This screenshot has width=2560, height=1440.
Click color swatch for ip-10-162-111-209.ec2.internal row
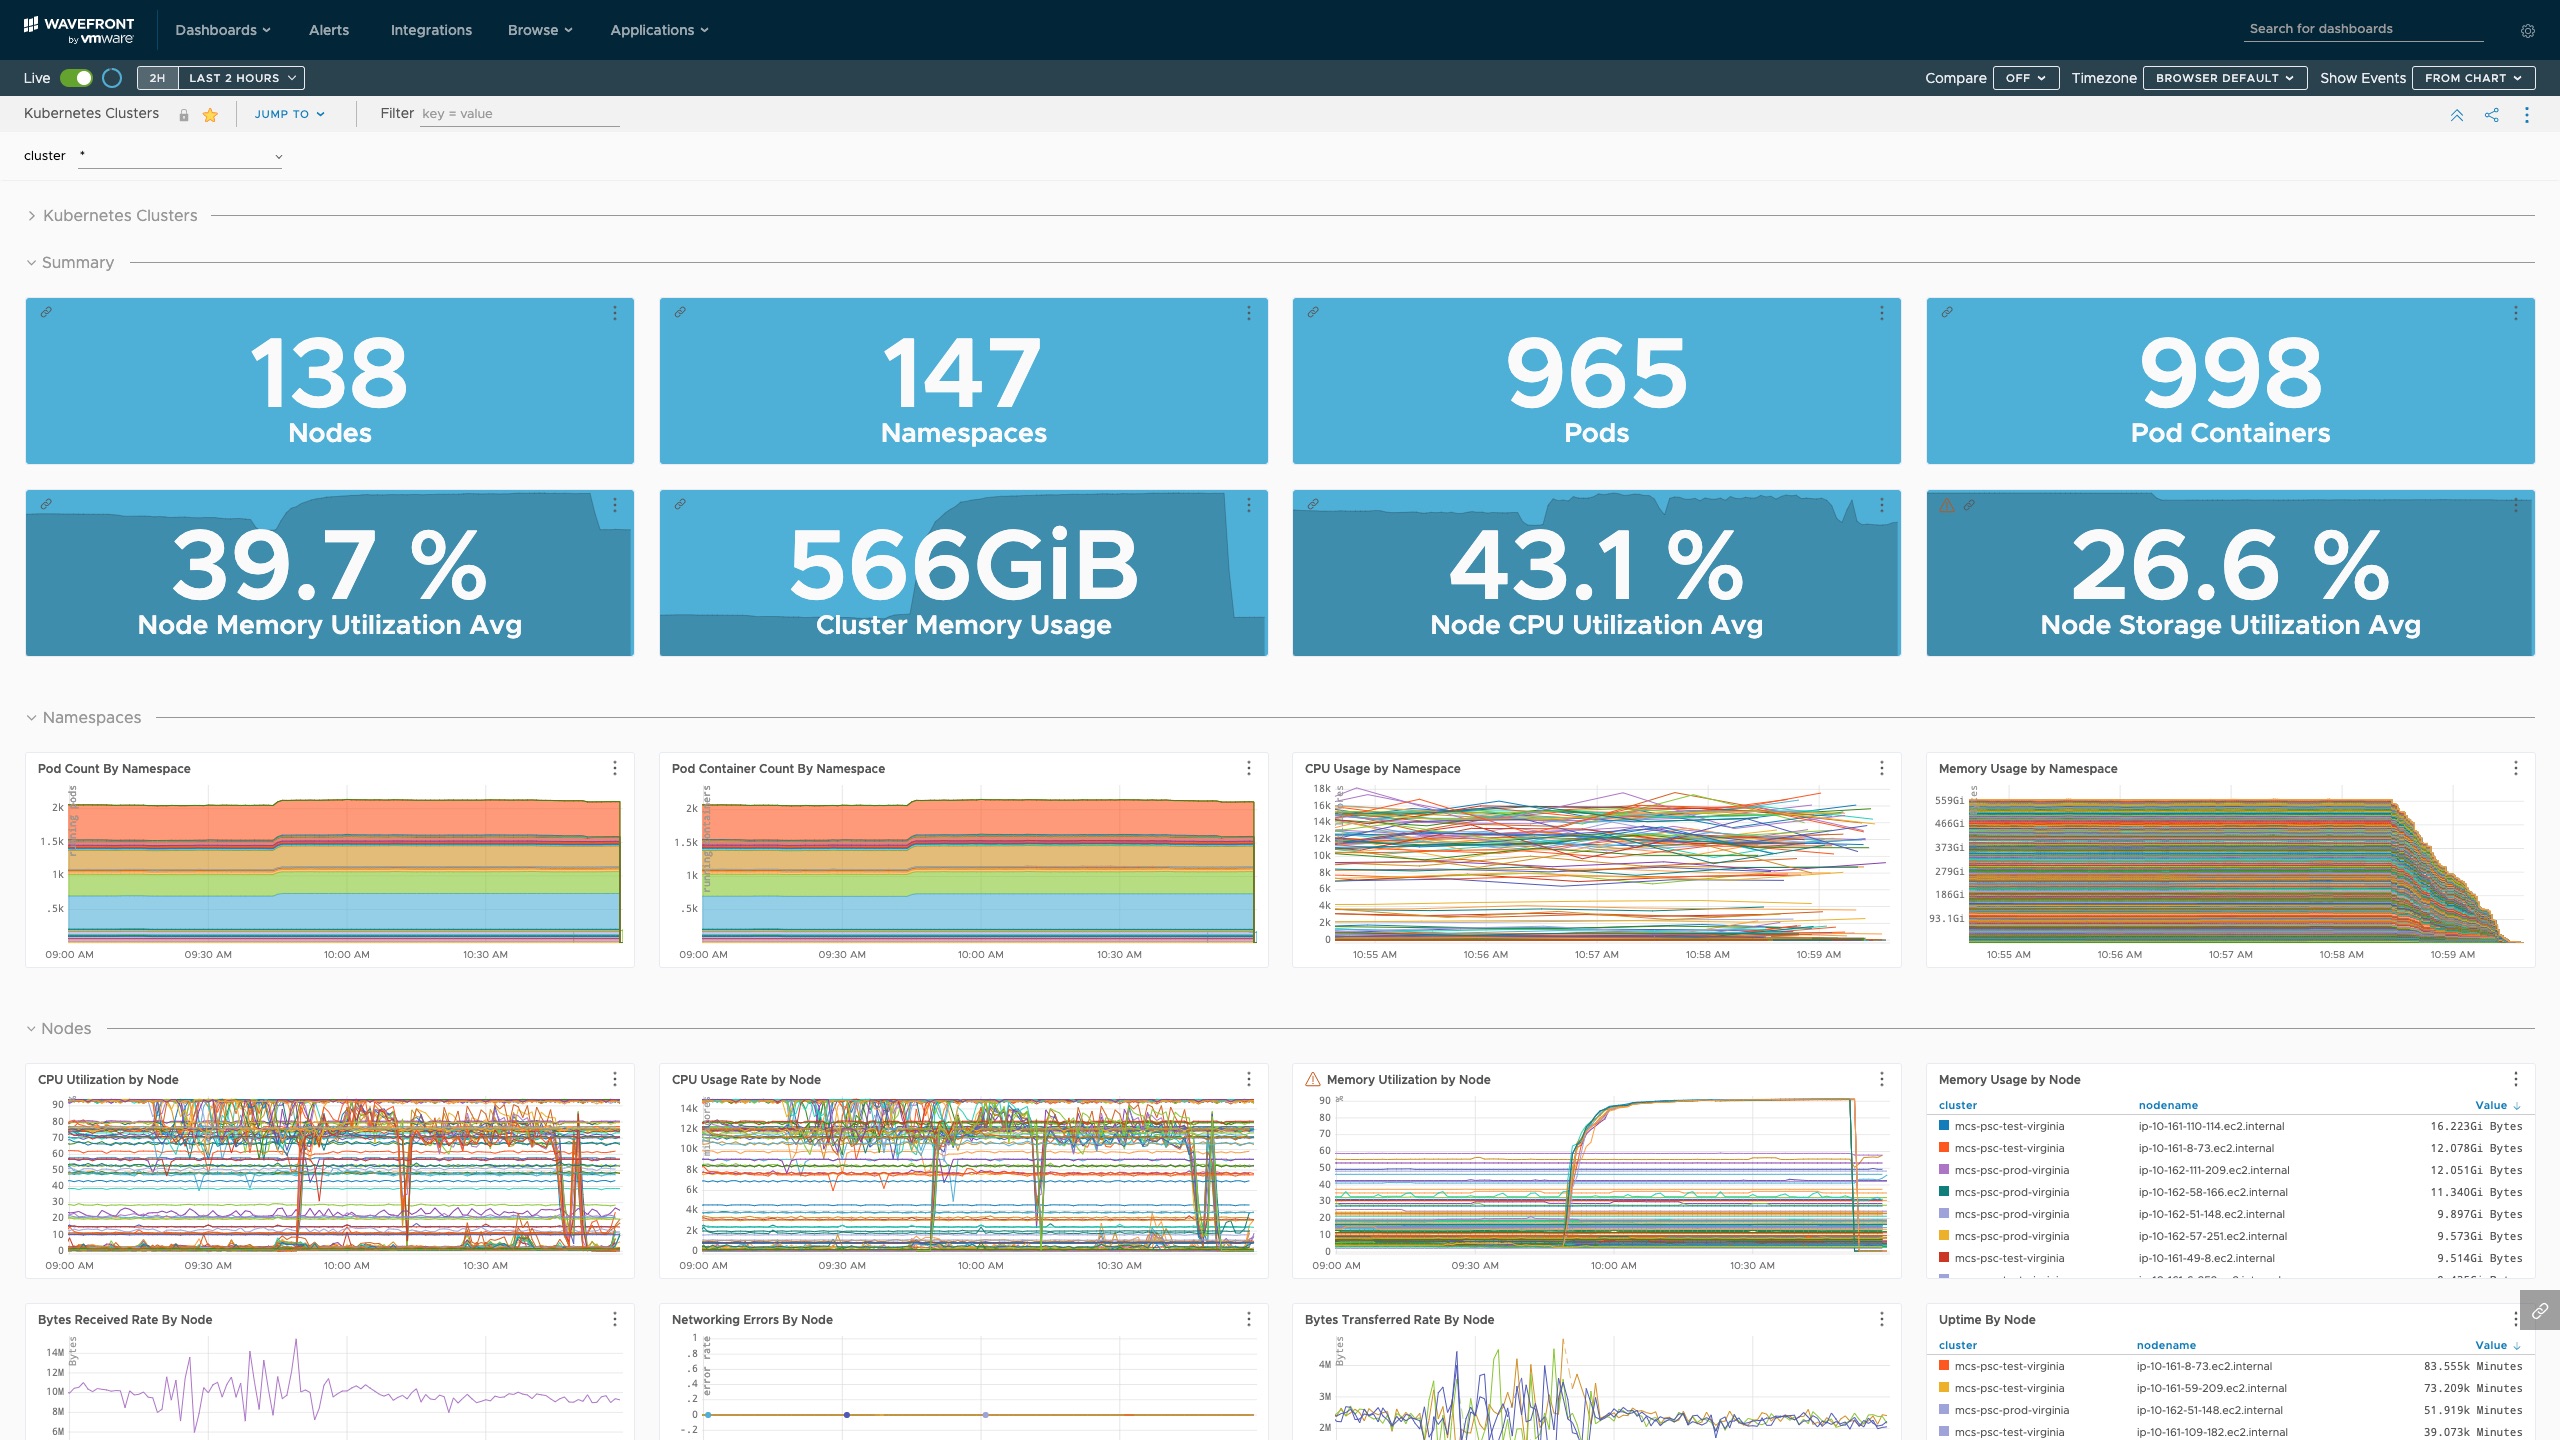pyautogui.click(x=1944, y=1169)
